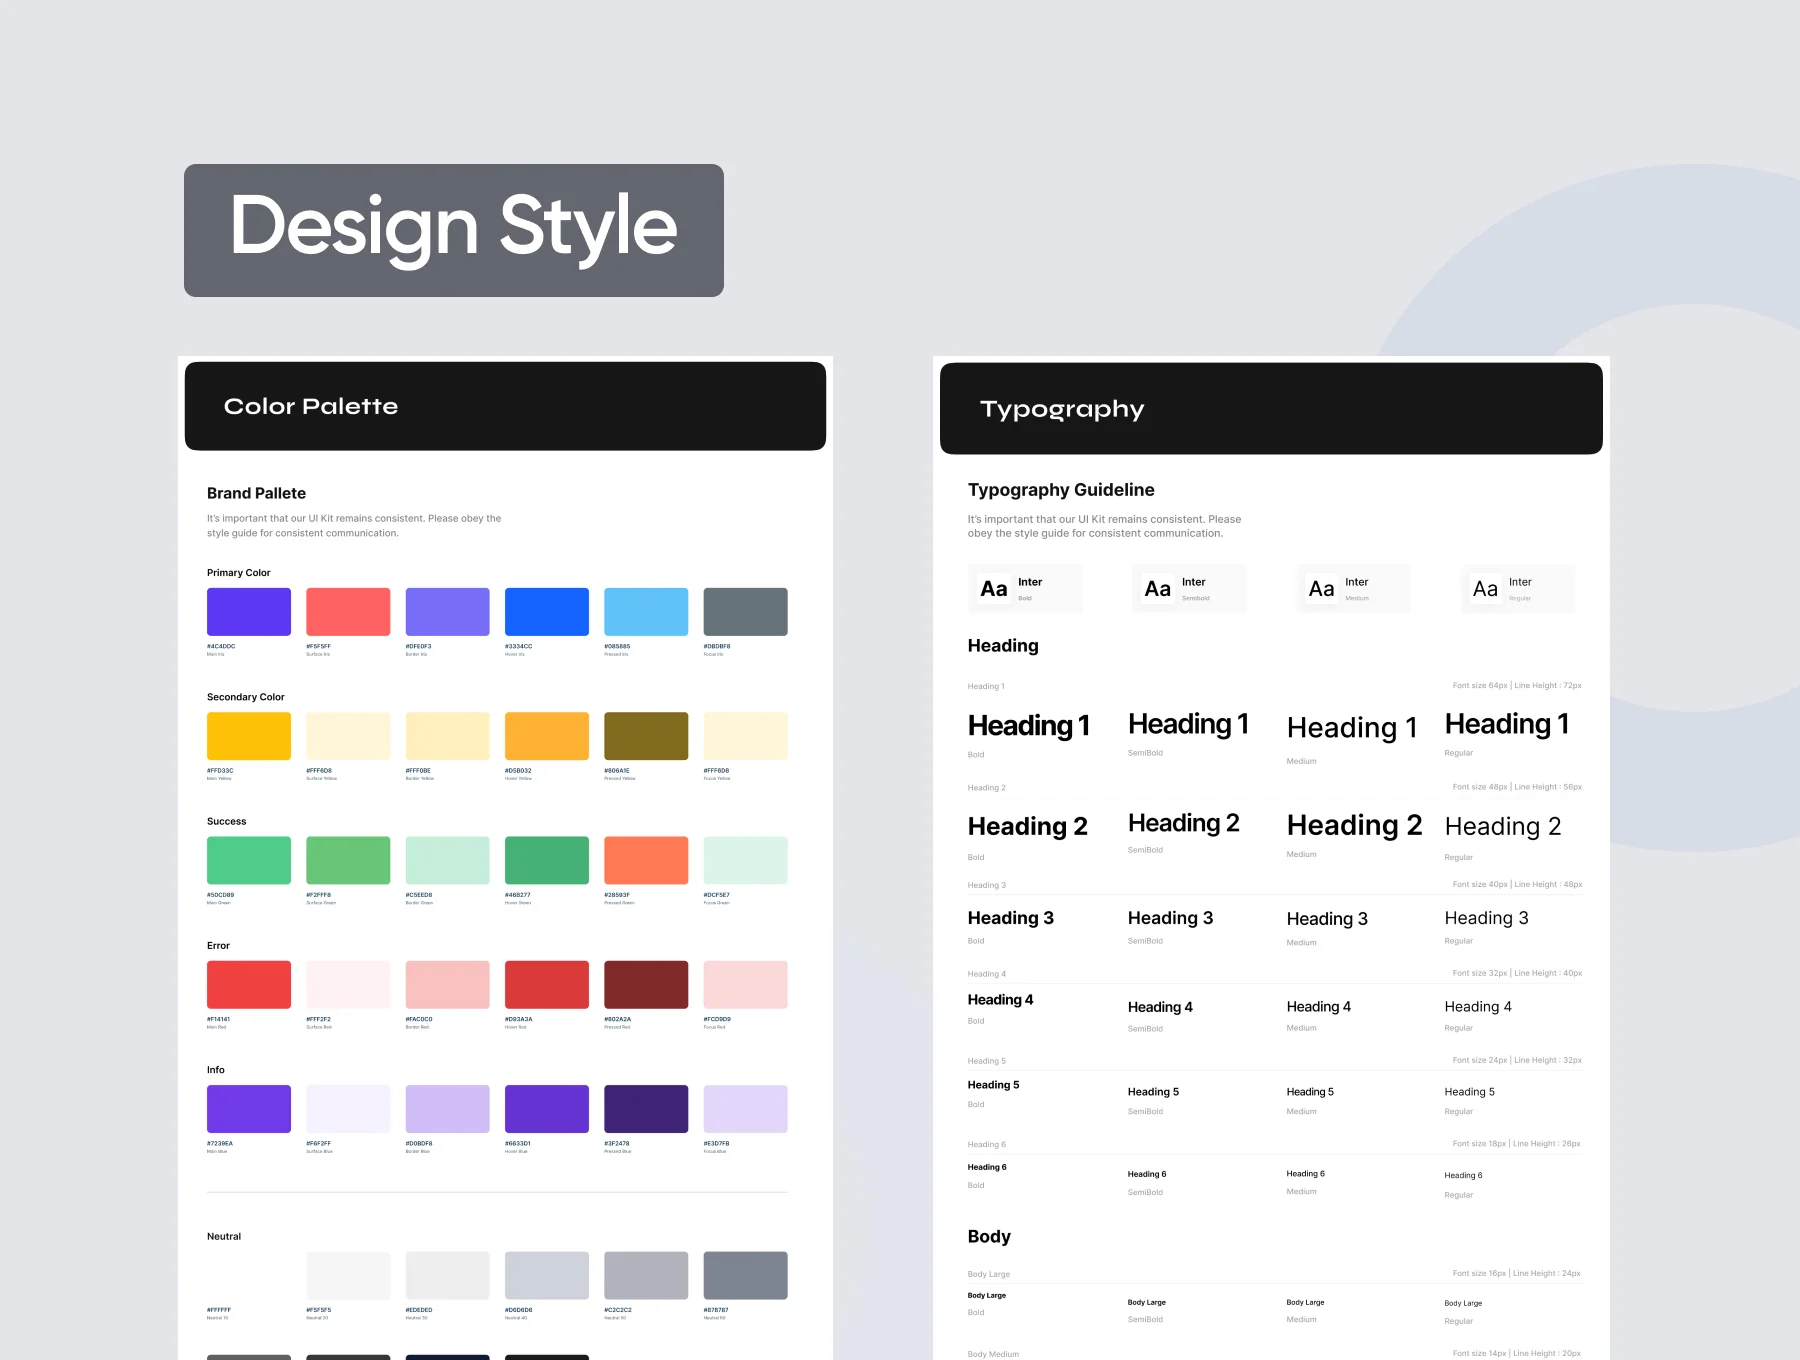This screenshot has height=1360, width=1800.
Task: Select the Surface Iris #F5F5FF swatch
Action: point(348,612)
